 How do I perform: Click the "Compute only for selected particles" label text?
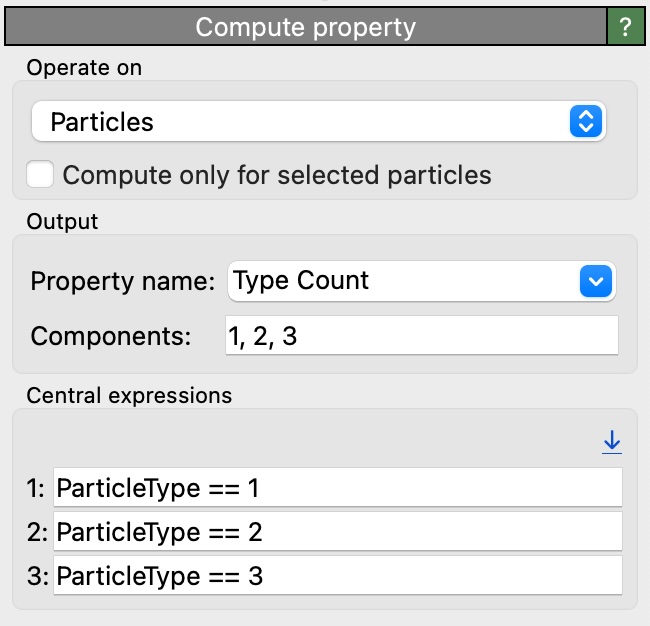277,176
